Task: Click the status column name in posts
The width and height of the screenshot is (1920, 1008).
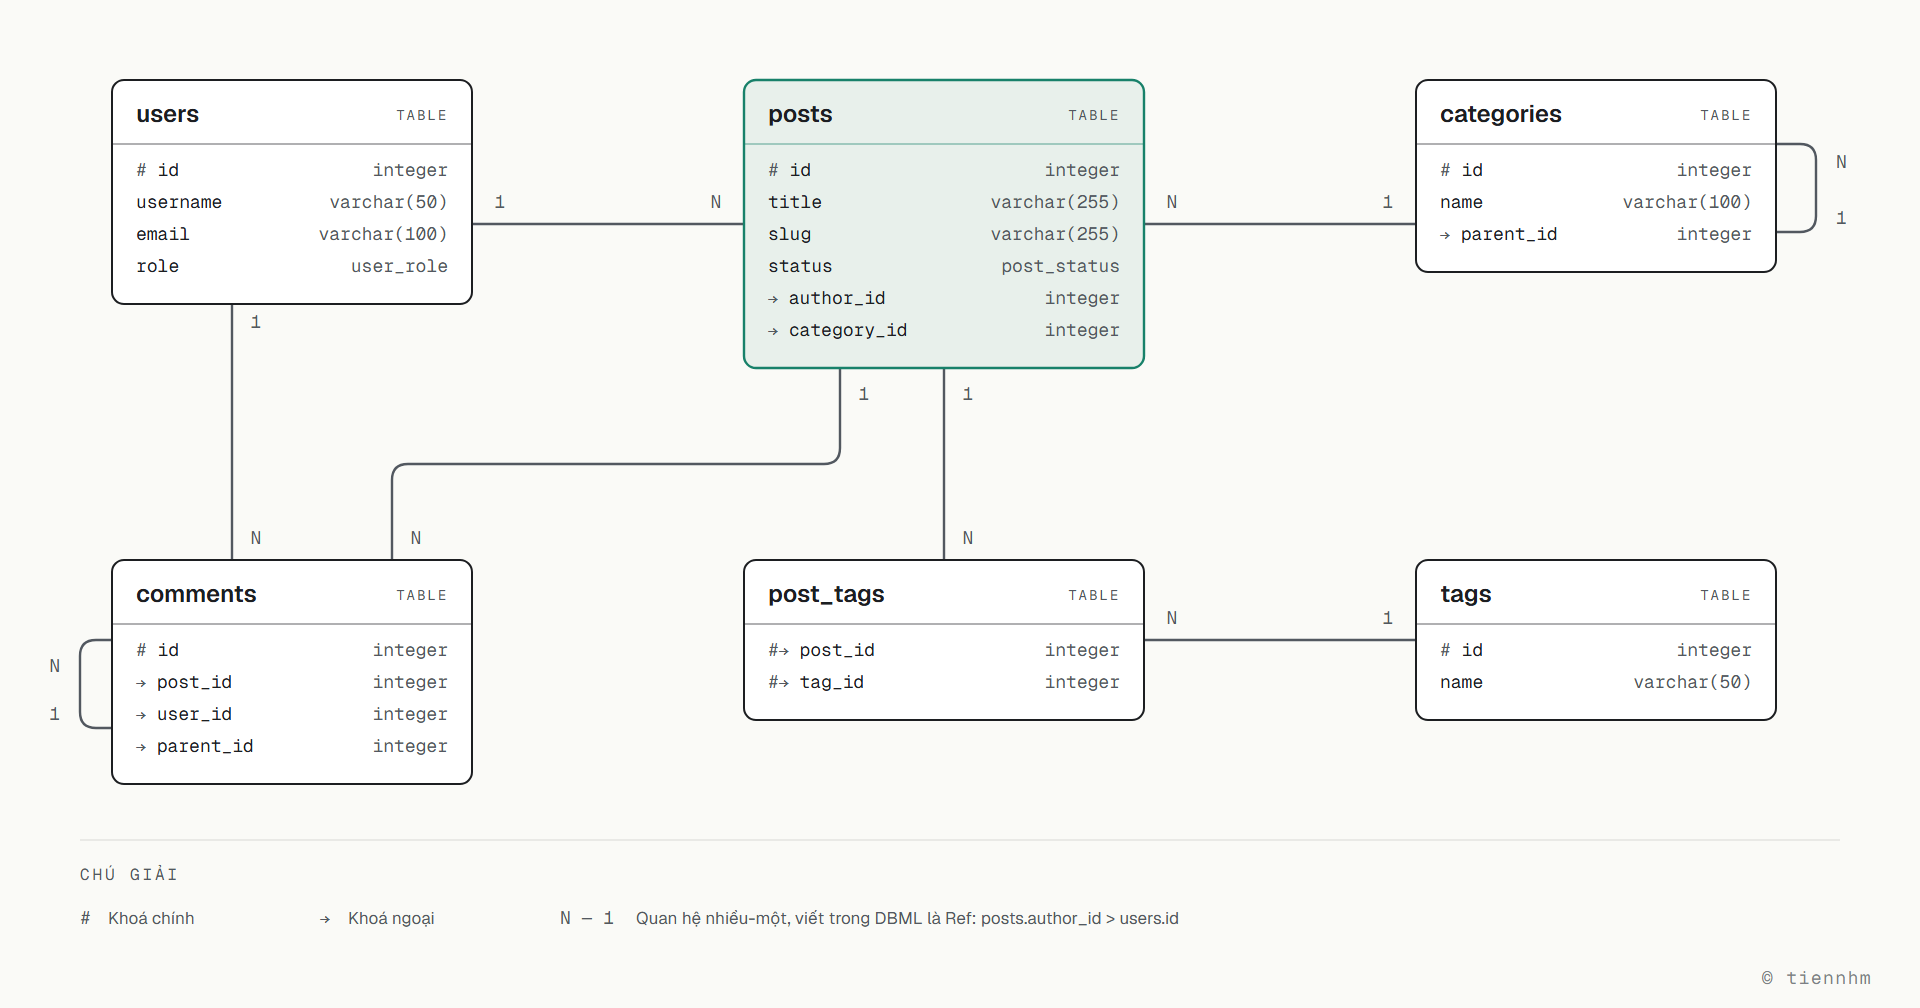Action: click(800, 266)
